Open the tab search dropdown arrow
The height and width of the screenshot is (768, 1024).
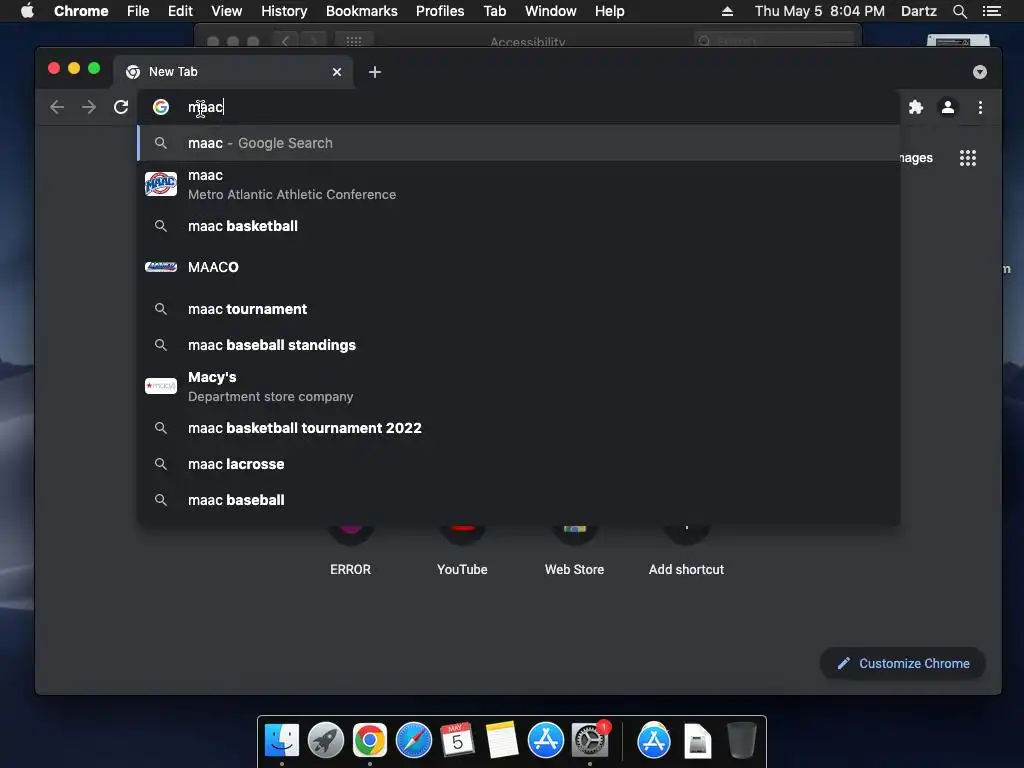979,72
